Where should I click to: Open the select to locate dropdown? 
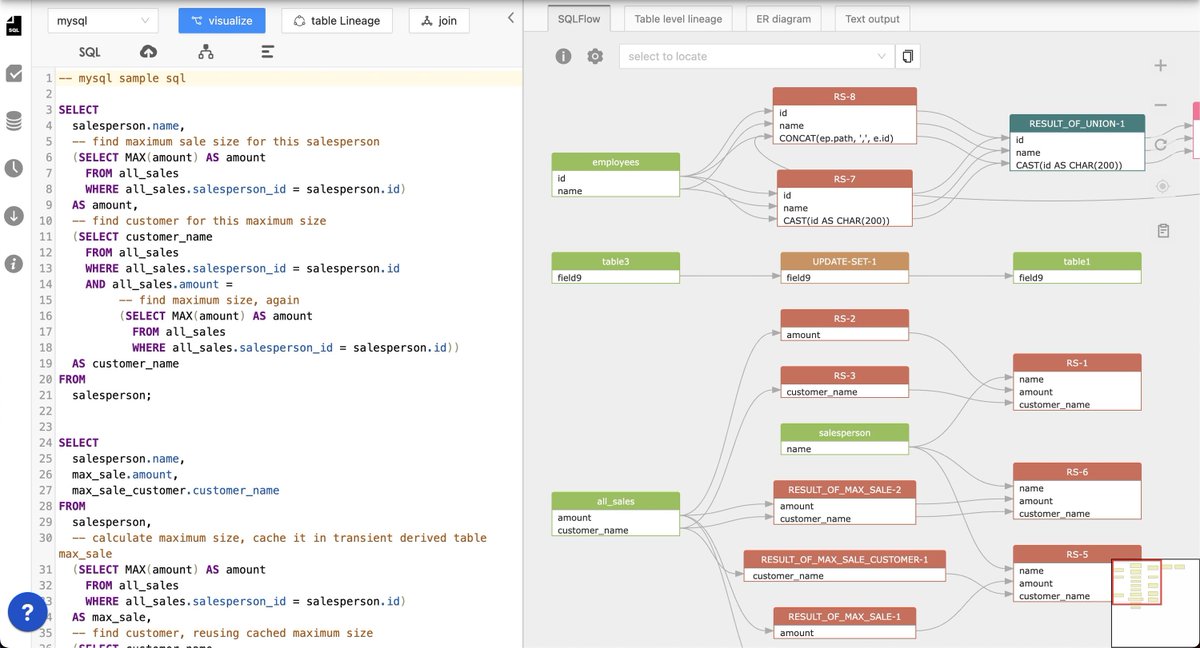pos(756,56)
